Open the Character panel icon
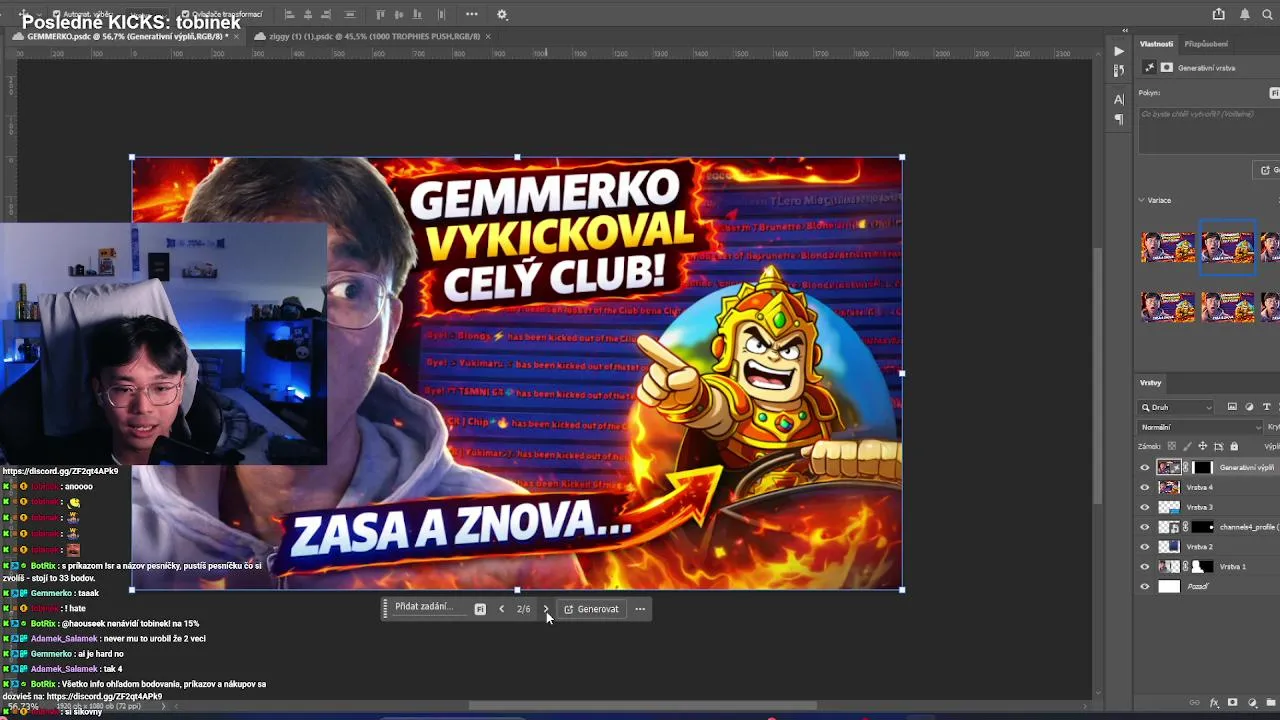 [x=1119, y=99]
